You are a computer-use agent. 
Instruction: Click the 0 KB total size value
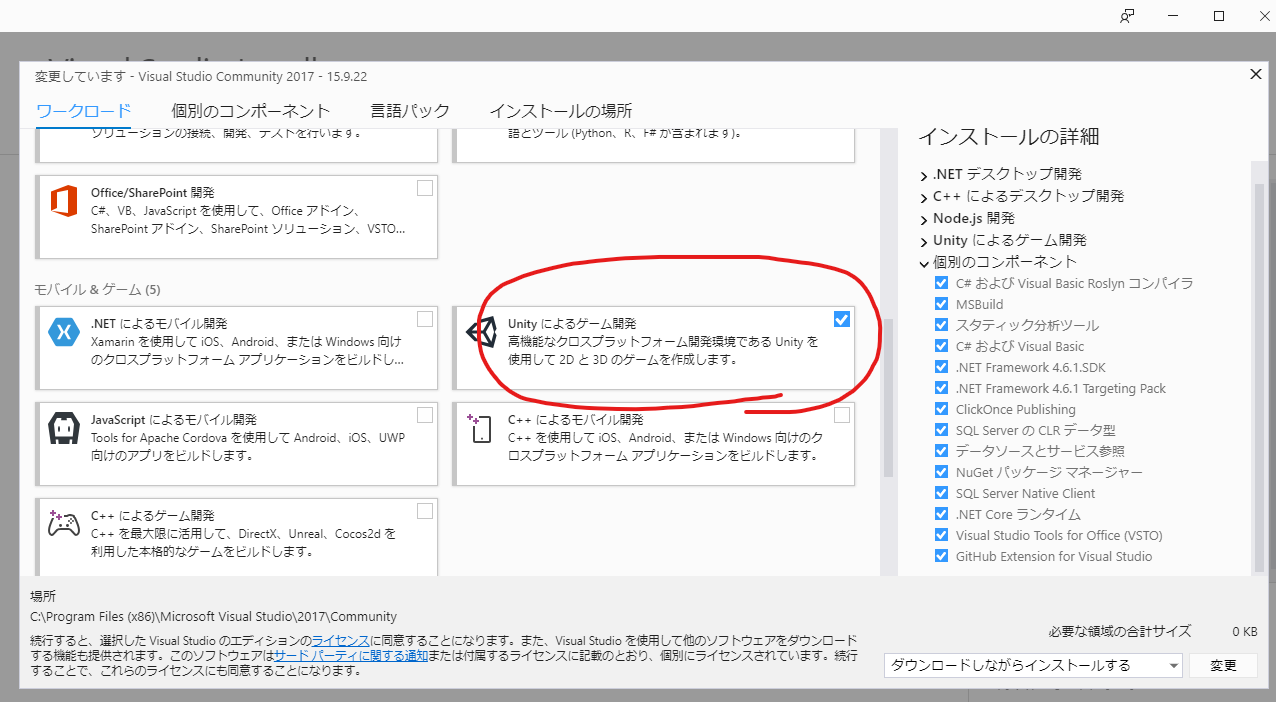pos(1244,631)
